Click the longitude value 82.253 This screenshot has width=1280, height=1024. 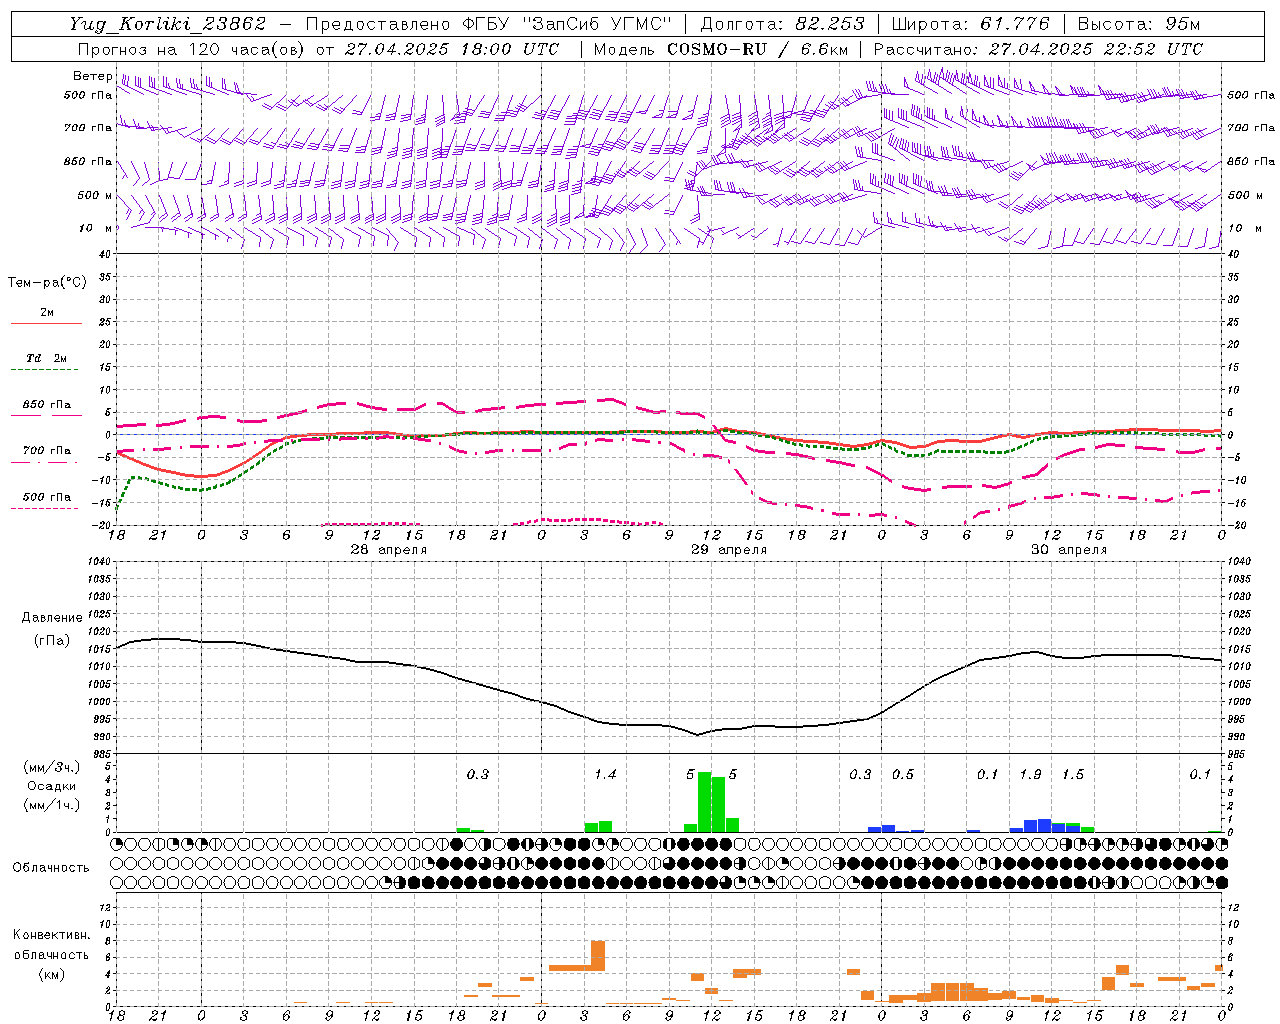pyautogui.click(x=831, y=24)
